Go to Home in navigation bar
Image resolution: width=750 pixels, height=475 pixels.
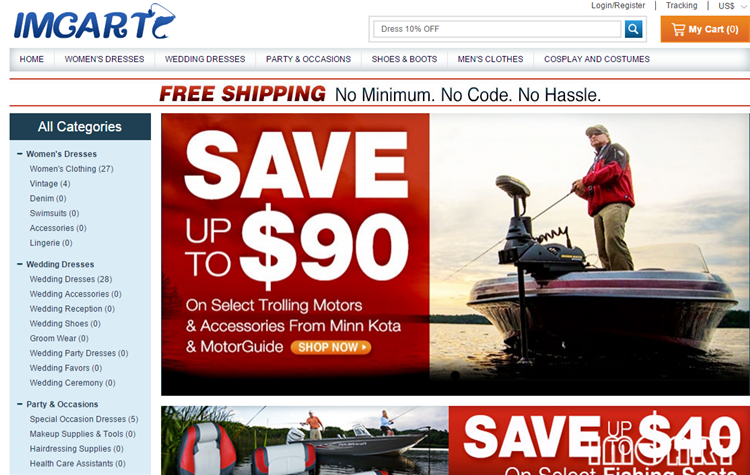(32, 59)
